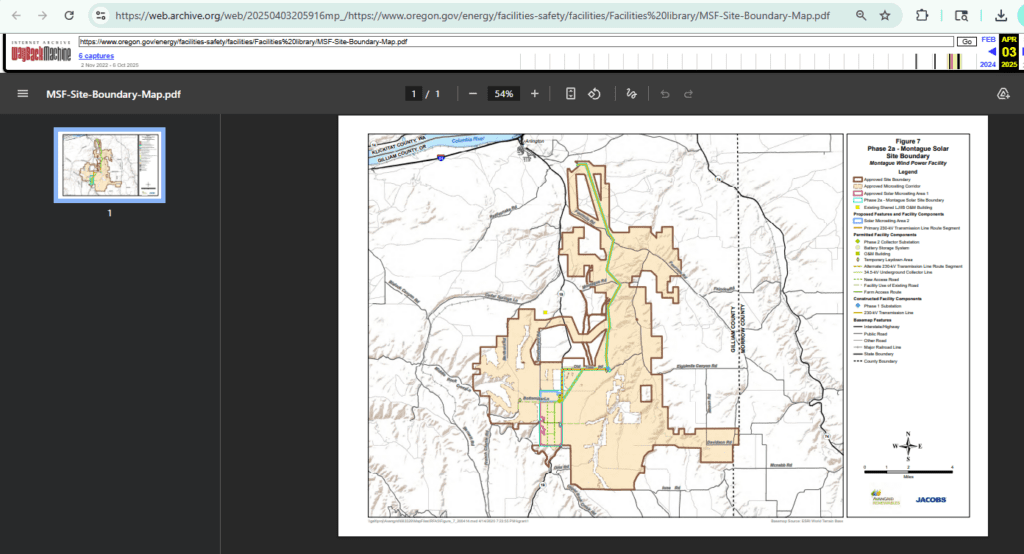
Task: Jump to previous capture blue arrow
Action: (991, 52)
